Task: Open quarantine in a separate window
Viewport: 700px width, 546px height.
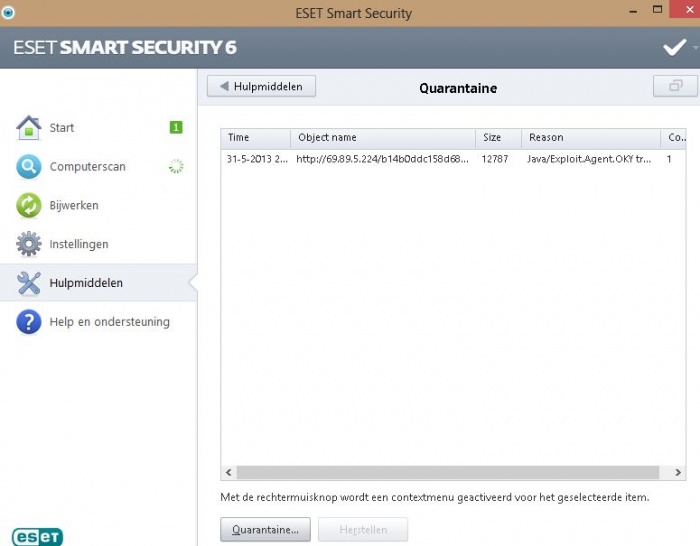Action: click(x=675, y=86)
